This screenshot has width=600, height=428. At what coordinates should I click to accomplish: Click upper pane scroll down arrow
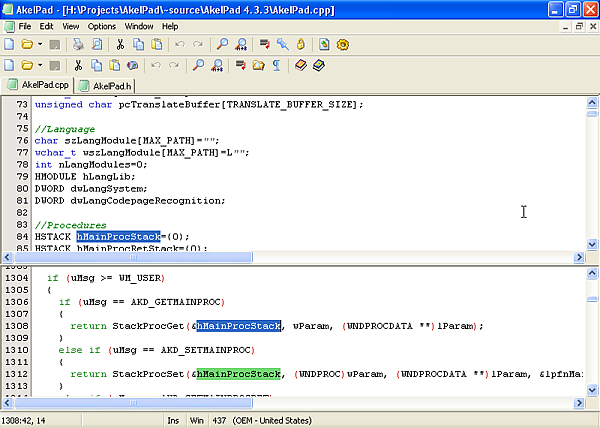pos(592,244)
